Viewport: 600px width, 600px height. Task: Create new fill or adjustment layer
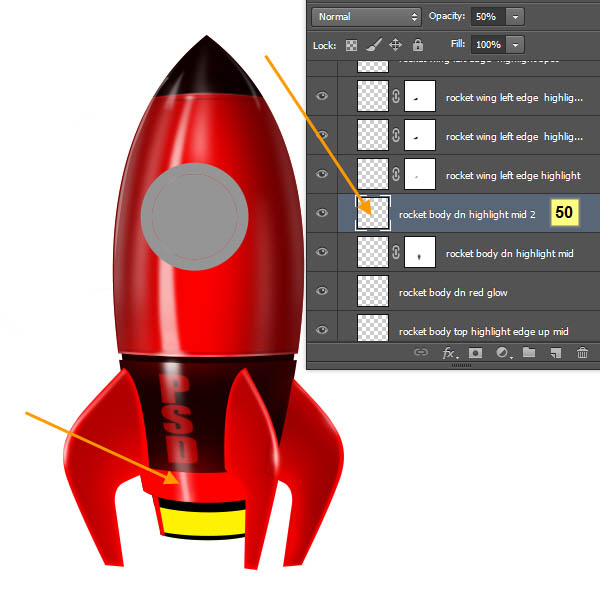[x=503, y=353]
